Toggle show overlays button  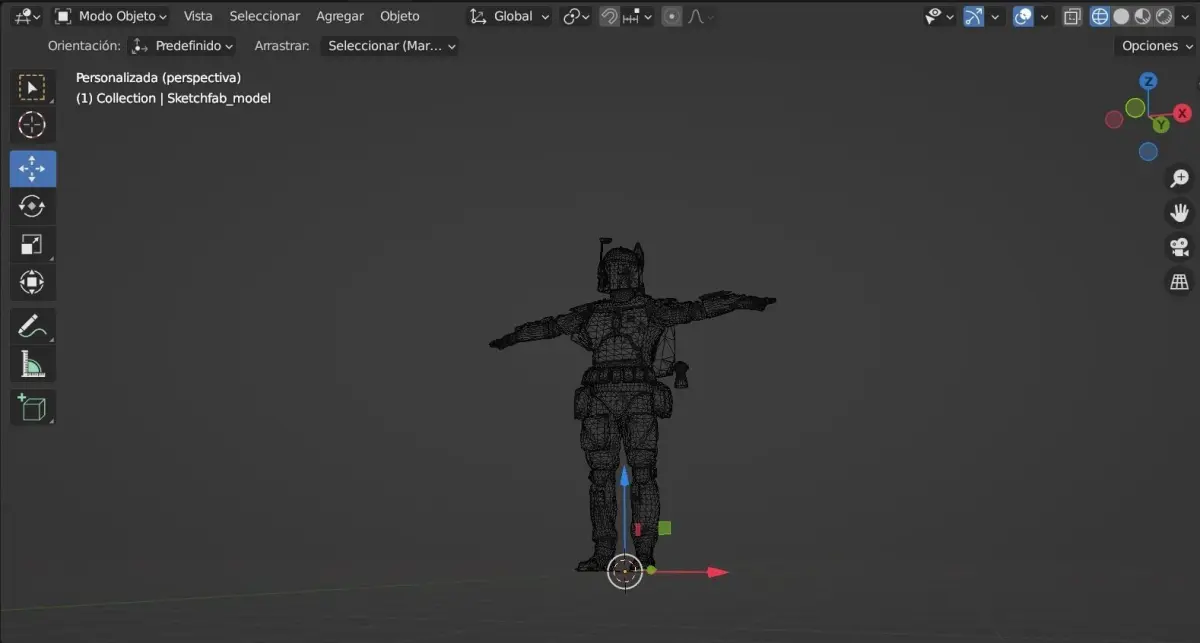(x=1023, y=16)
